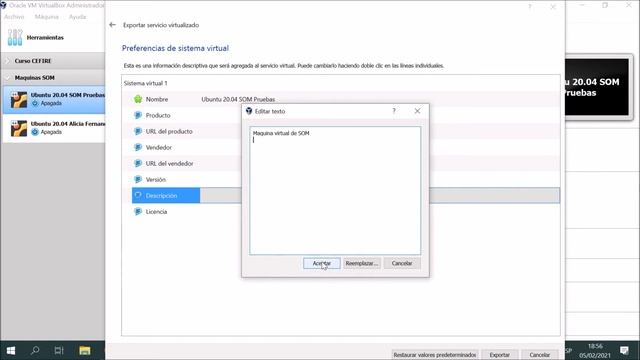The image size is (640, 360).
Task: Select the Producto row label
Action: click(158, 116)
